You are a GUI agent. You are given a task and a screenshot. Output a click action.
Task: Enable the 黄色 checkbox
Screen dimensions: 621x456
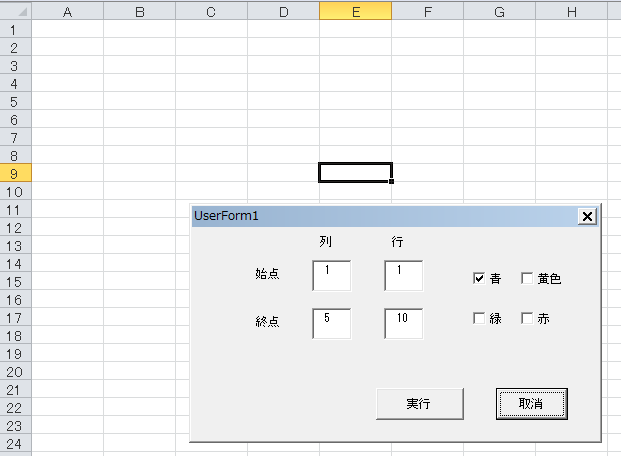click(x=527, y=279)
